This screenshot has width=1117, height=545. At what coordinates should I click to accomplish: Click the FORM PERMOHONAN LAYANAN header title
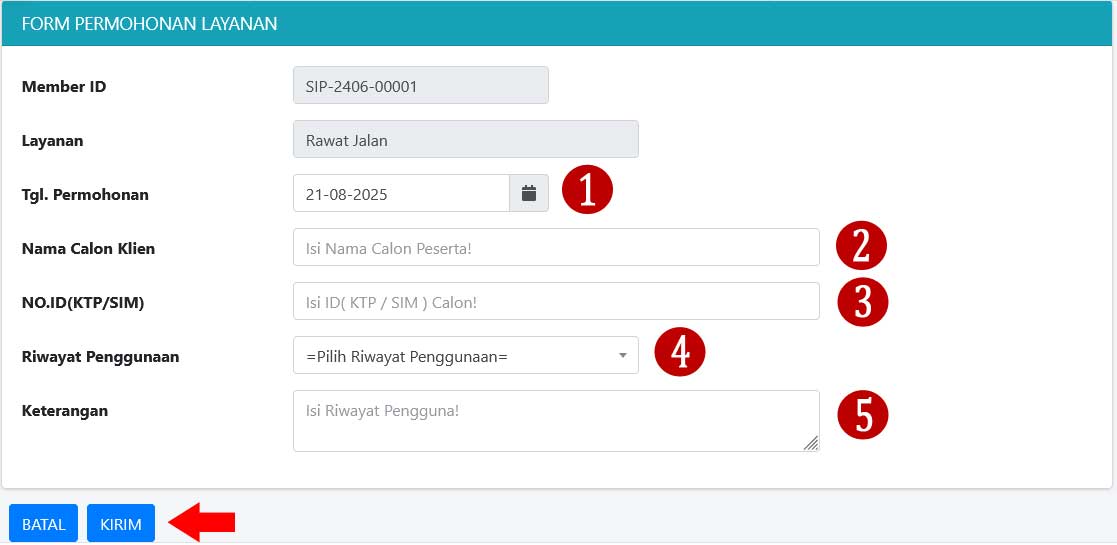(x=149, y=23)
